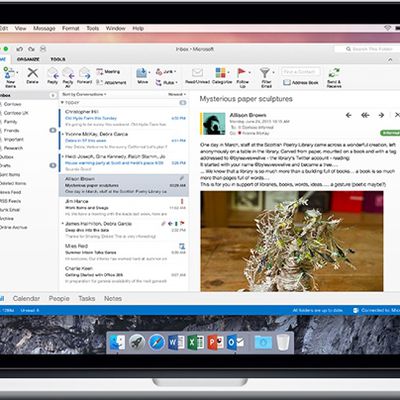Forward message as Attachment
The image size is (400, 400).
pyautogui.click(x=111, y=82)
